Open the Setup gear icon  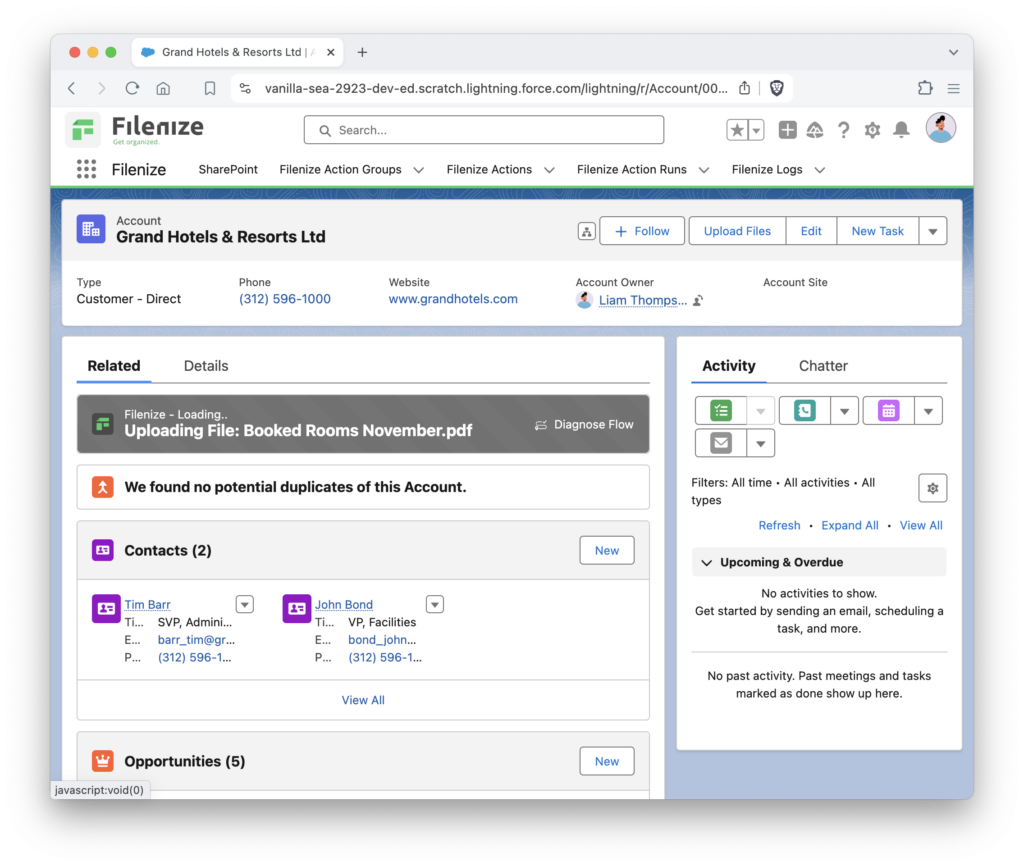click(872, 130)
